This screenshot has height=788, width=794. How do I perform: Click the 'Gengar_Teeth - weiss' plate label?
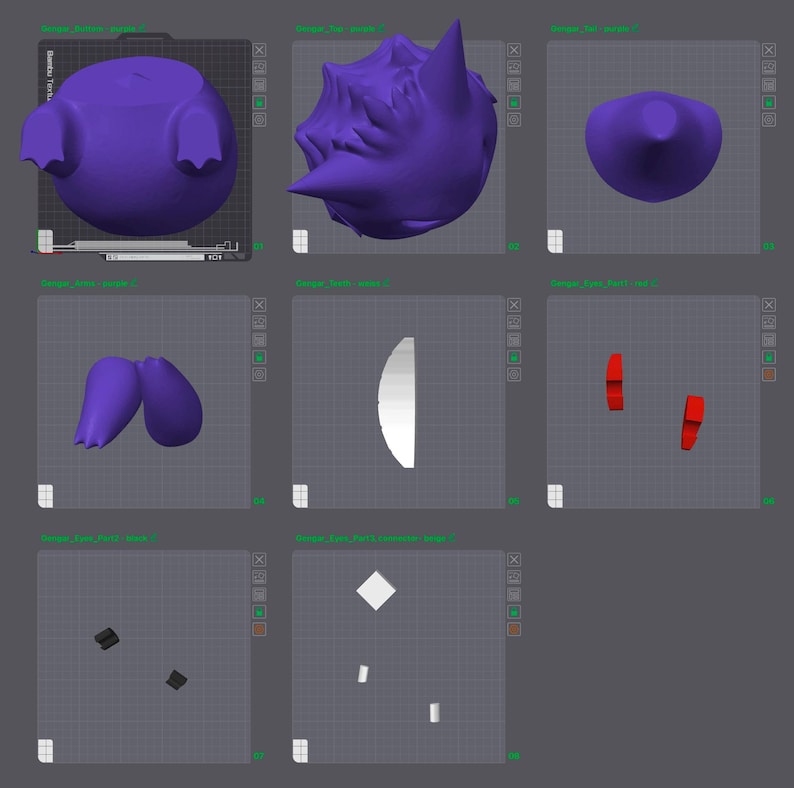pyautogui.click(x=338, y=283)
